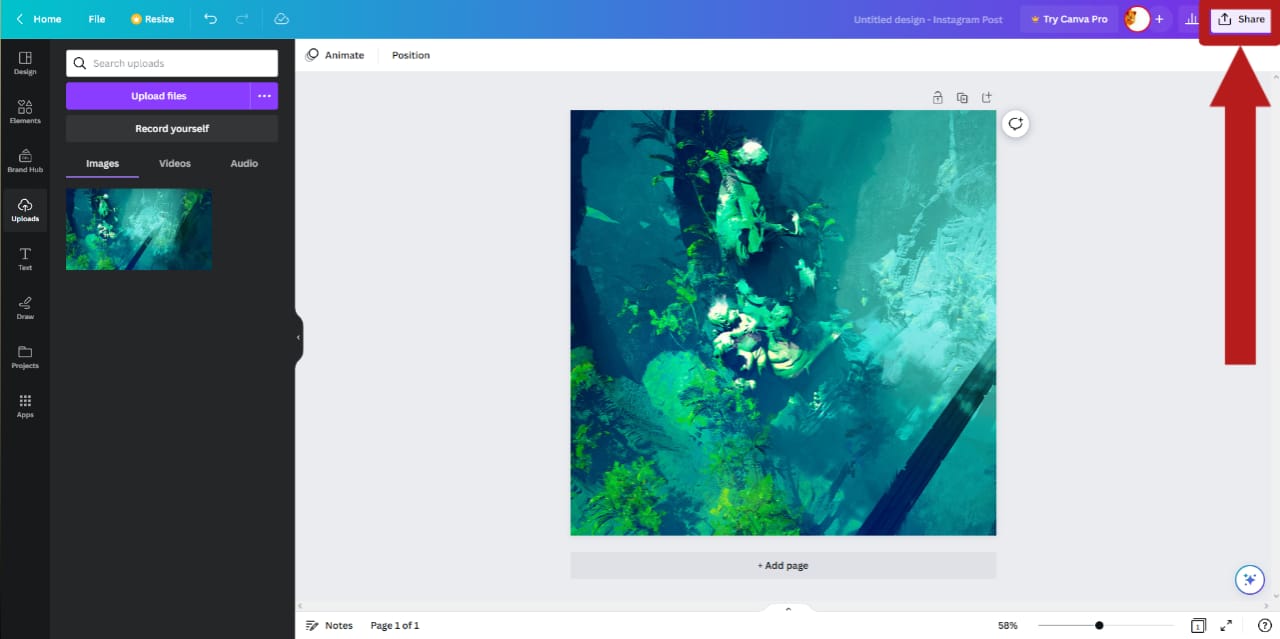Click the 58% zoom value
This screenshot has width=1280, height=639.
tap(1007, 626)
